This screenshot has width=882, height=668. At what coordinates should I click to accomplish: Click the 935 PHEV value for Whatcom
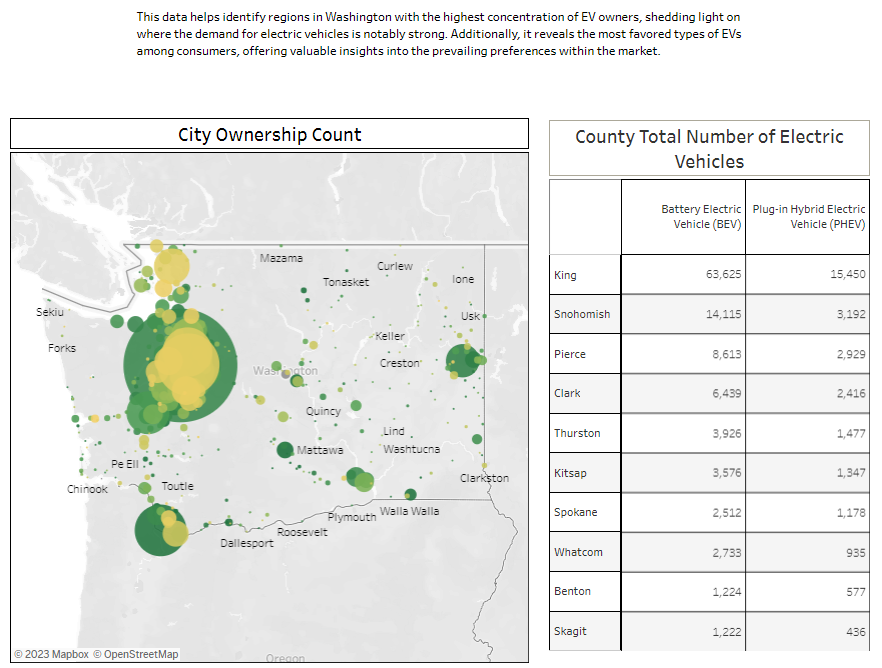[852, 552]
